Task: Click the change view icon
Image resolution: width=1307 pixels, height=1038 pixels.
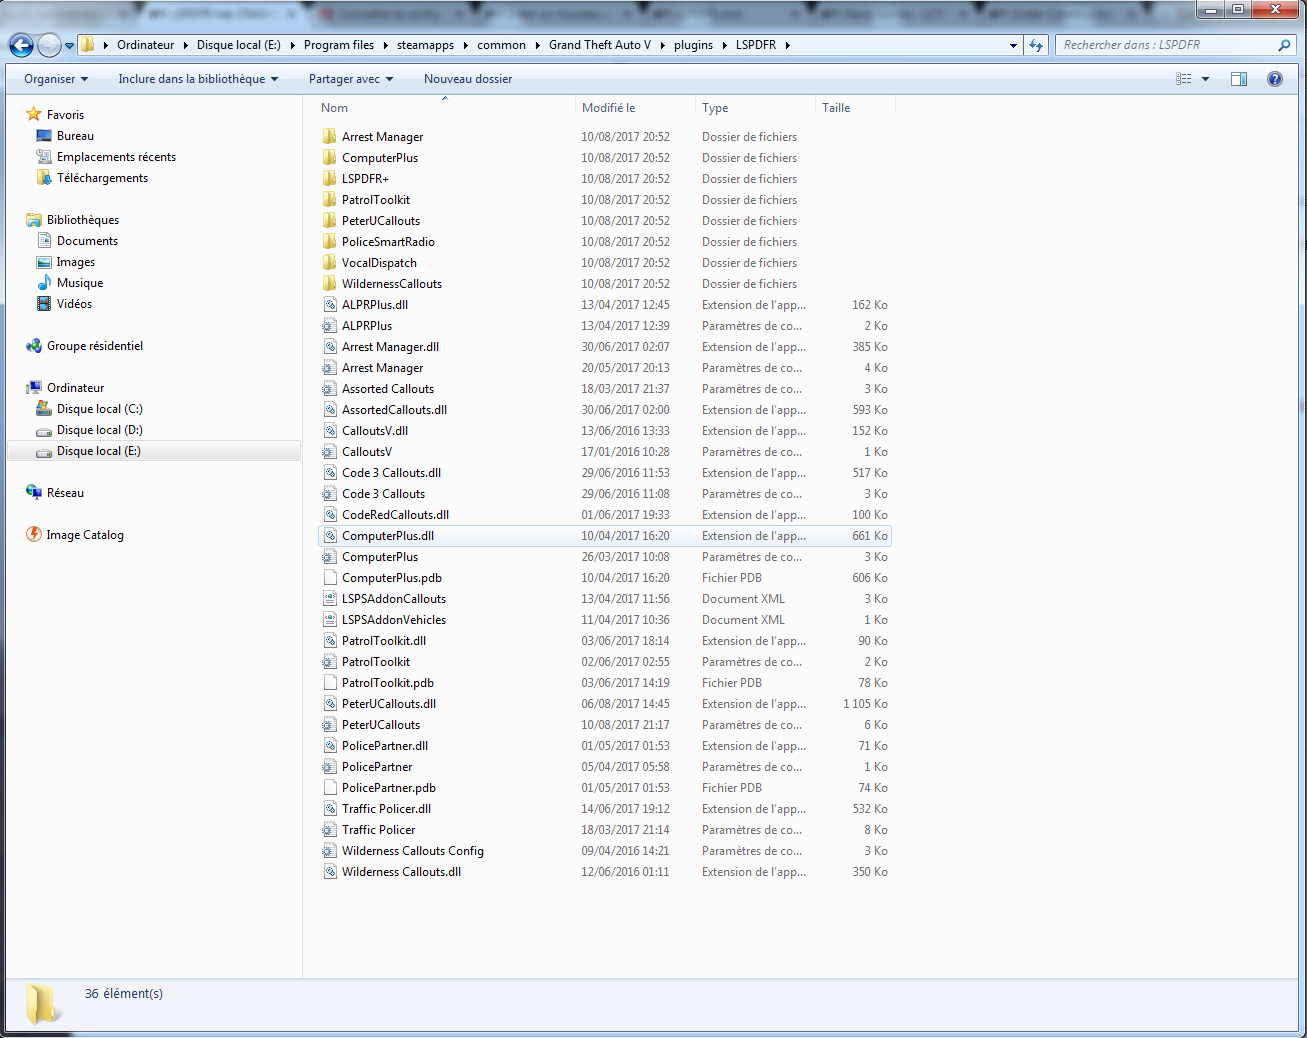Action: [x=1184, y=79]
